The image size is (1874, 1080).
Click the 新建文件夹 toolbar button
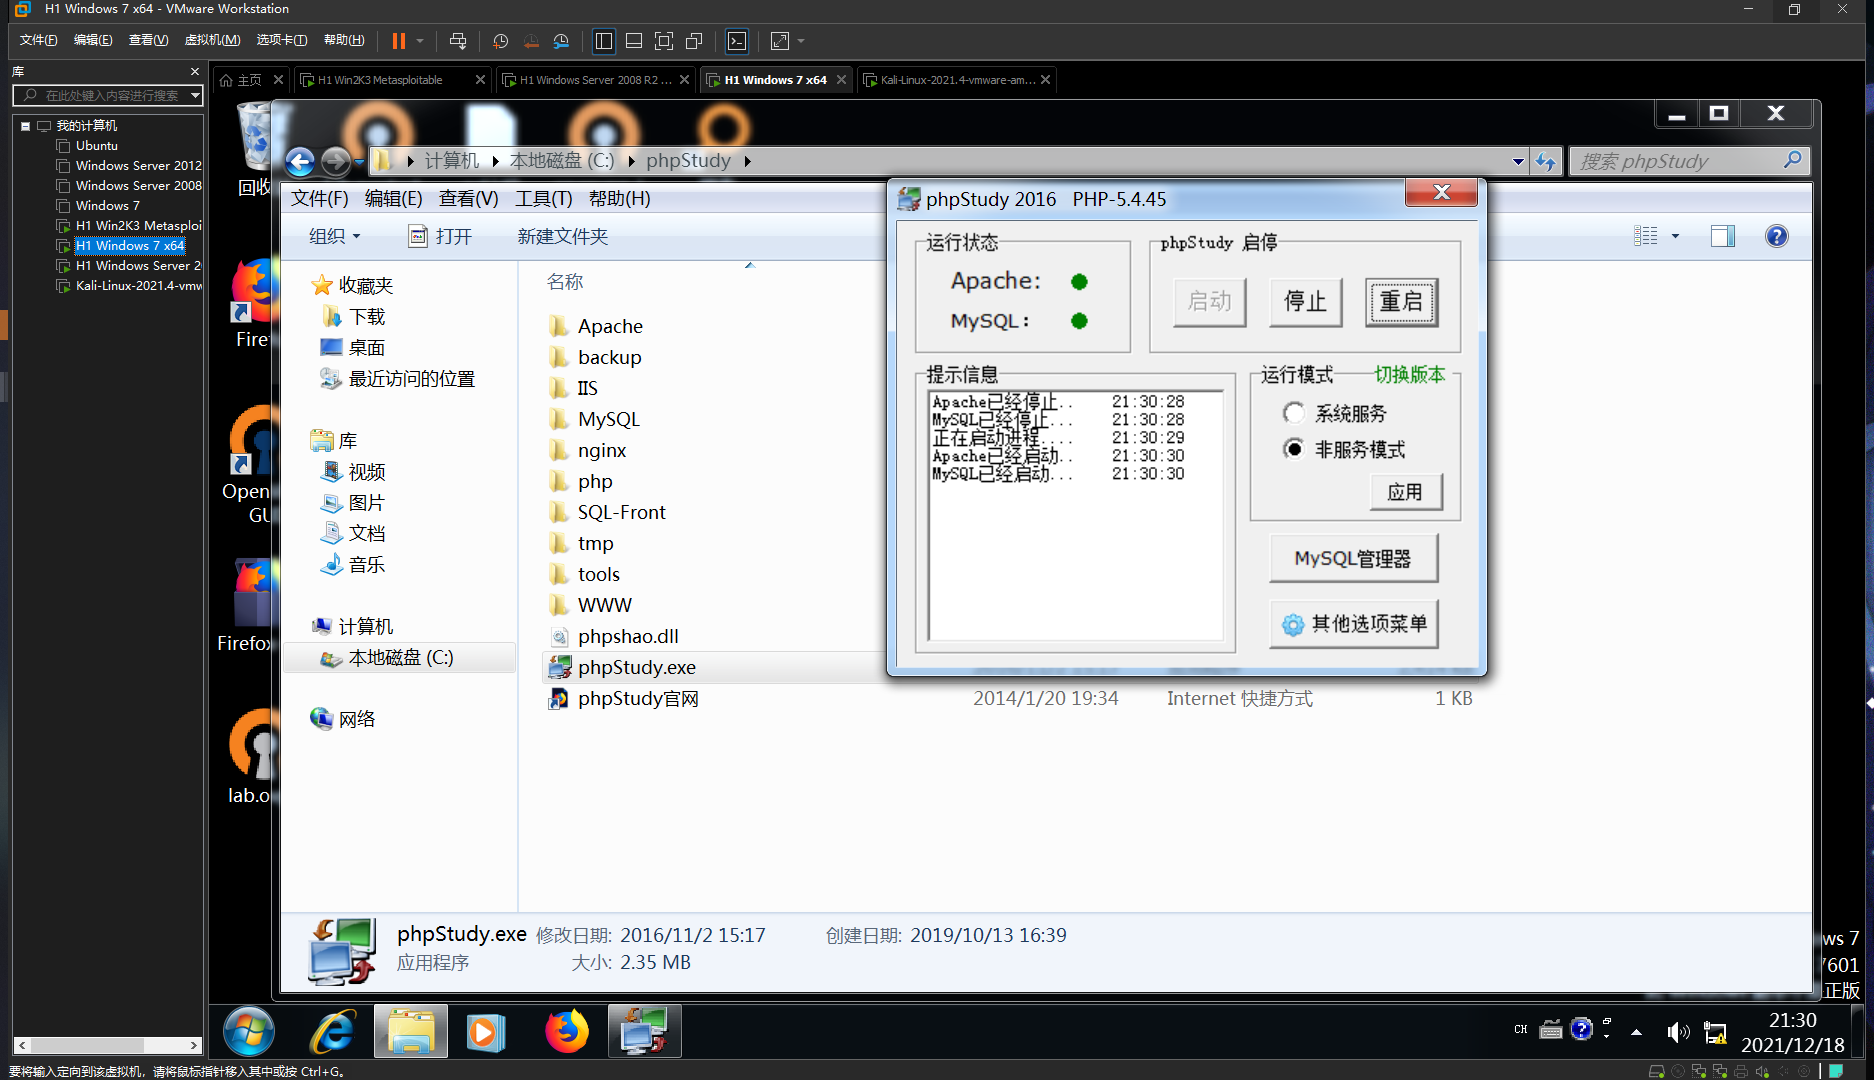coord(562,236)
